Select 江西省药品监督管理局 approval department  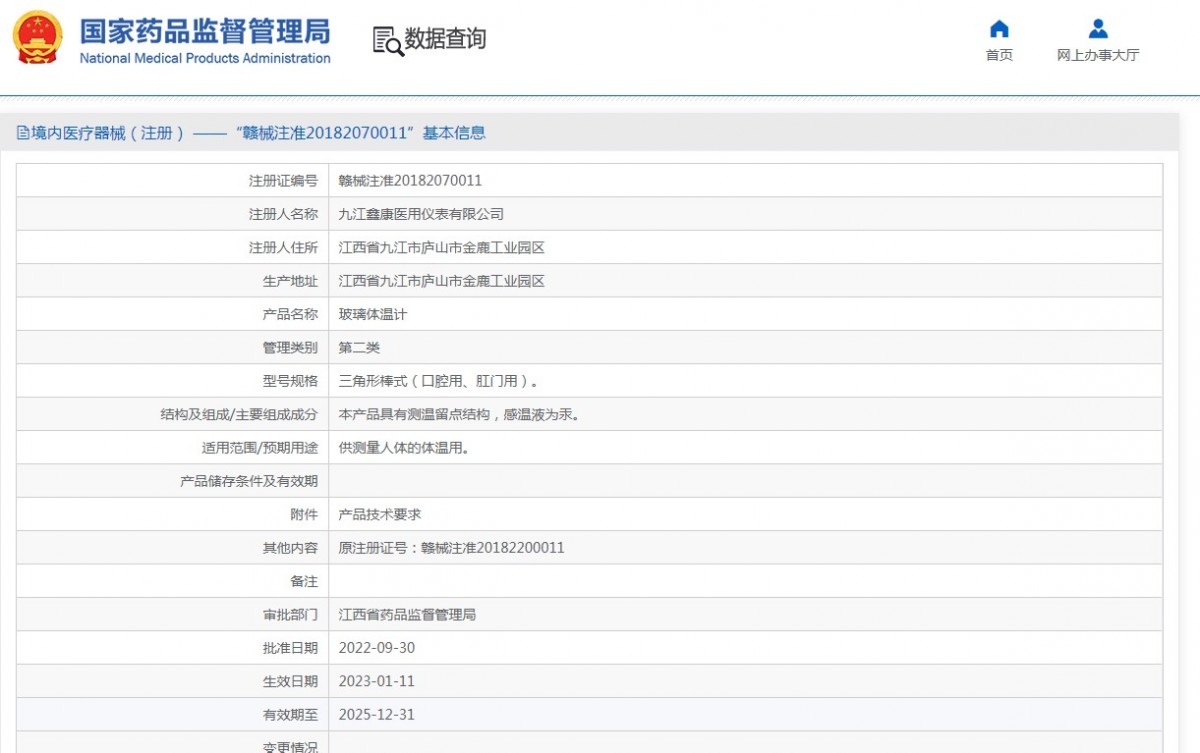(407, 614)
